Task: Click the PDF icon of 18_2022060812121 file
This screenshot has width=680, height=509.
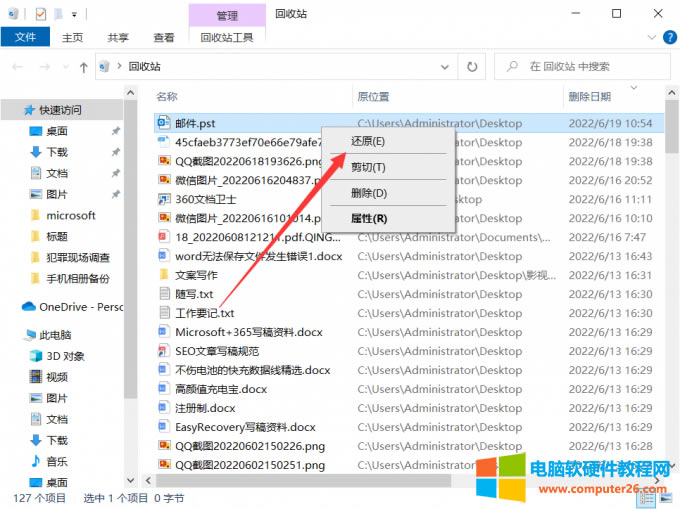Action: pos(163,237)
